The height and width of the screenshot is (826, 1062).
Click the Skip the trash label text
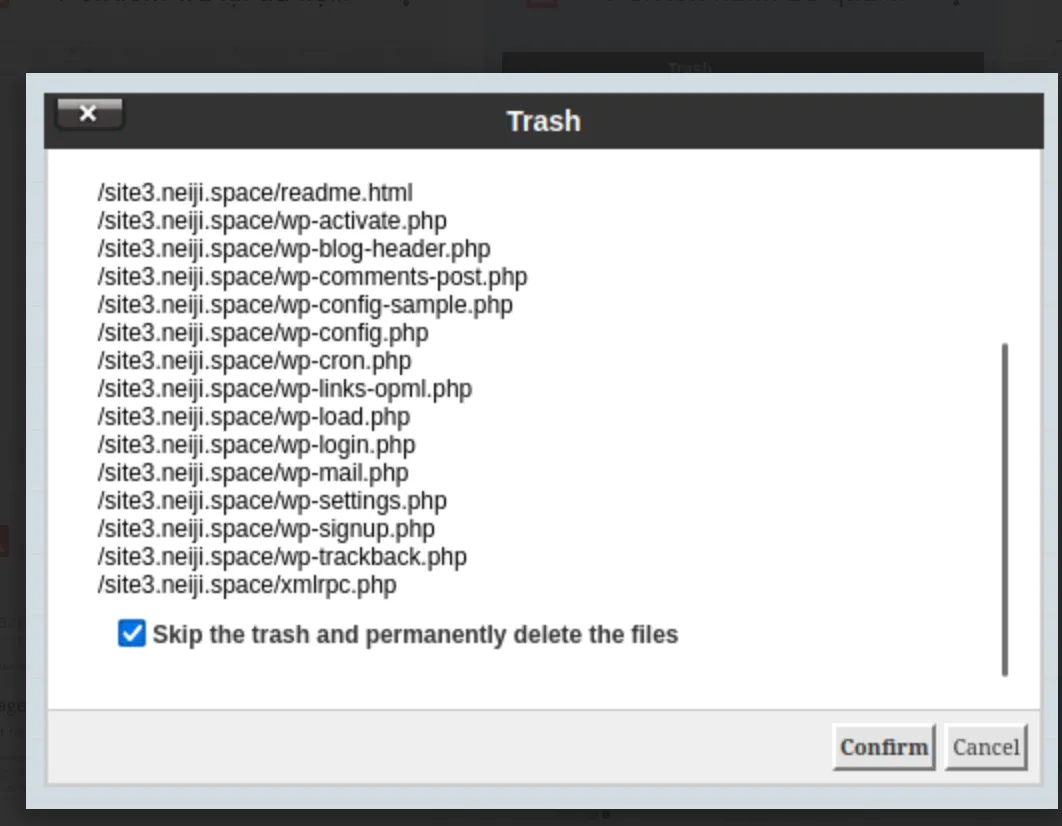coord(415,634)
